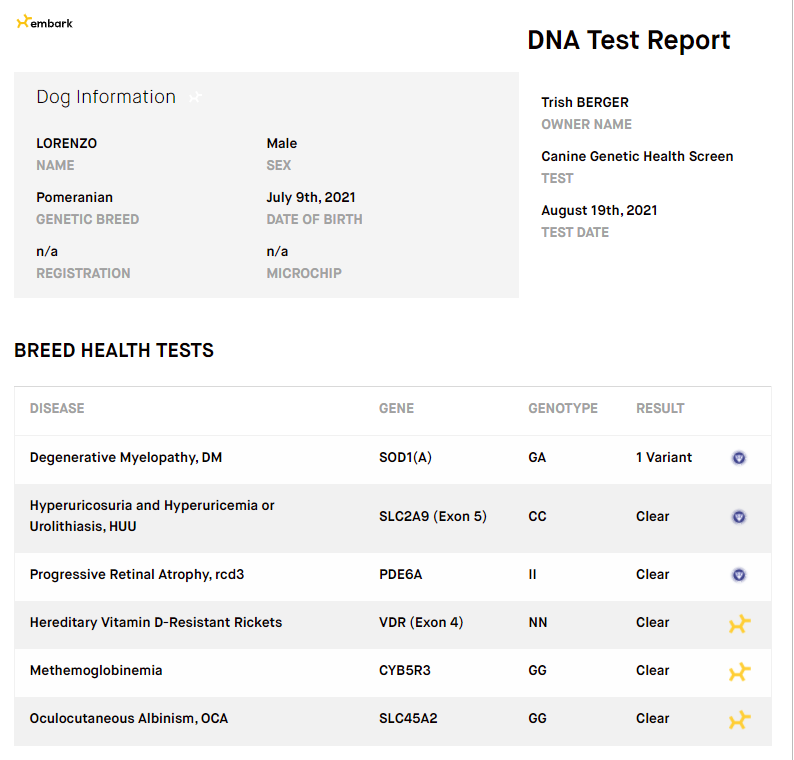Click the yellow Embark icon in Methemoglobinemia row
Screen dimensions: 794x760
click(x=740, y=672)
